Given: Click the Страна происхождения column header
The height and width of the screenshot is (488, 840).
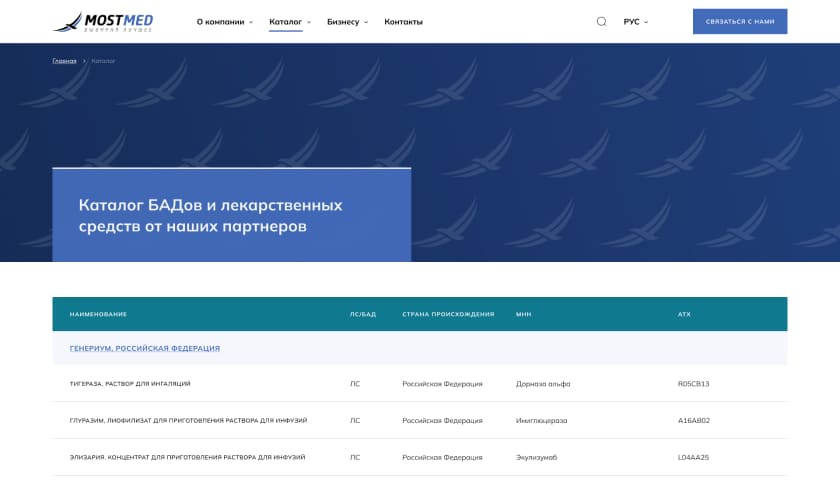Looking at the screenshot, I should point(448,314).
